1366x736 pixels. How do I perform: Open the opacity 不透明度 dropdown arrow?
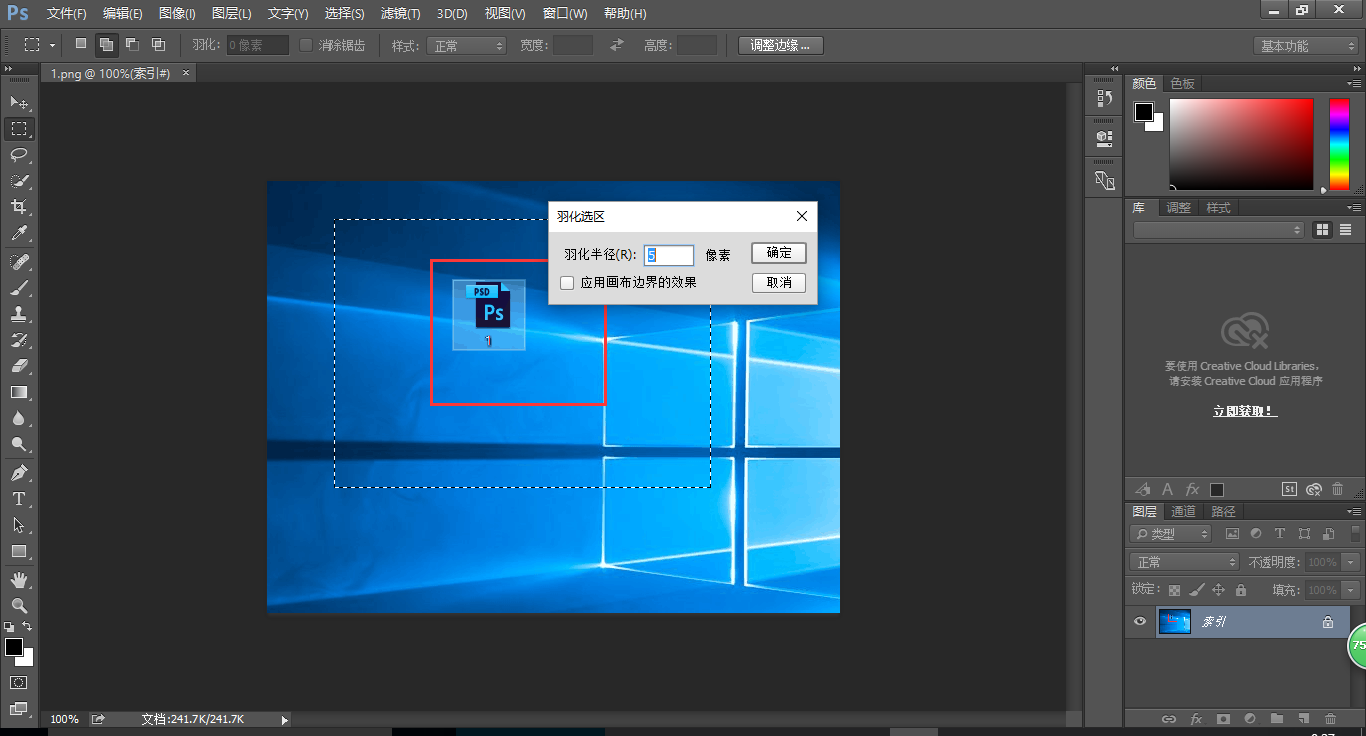tap(1352, 562)
